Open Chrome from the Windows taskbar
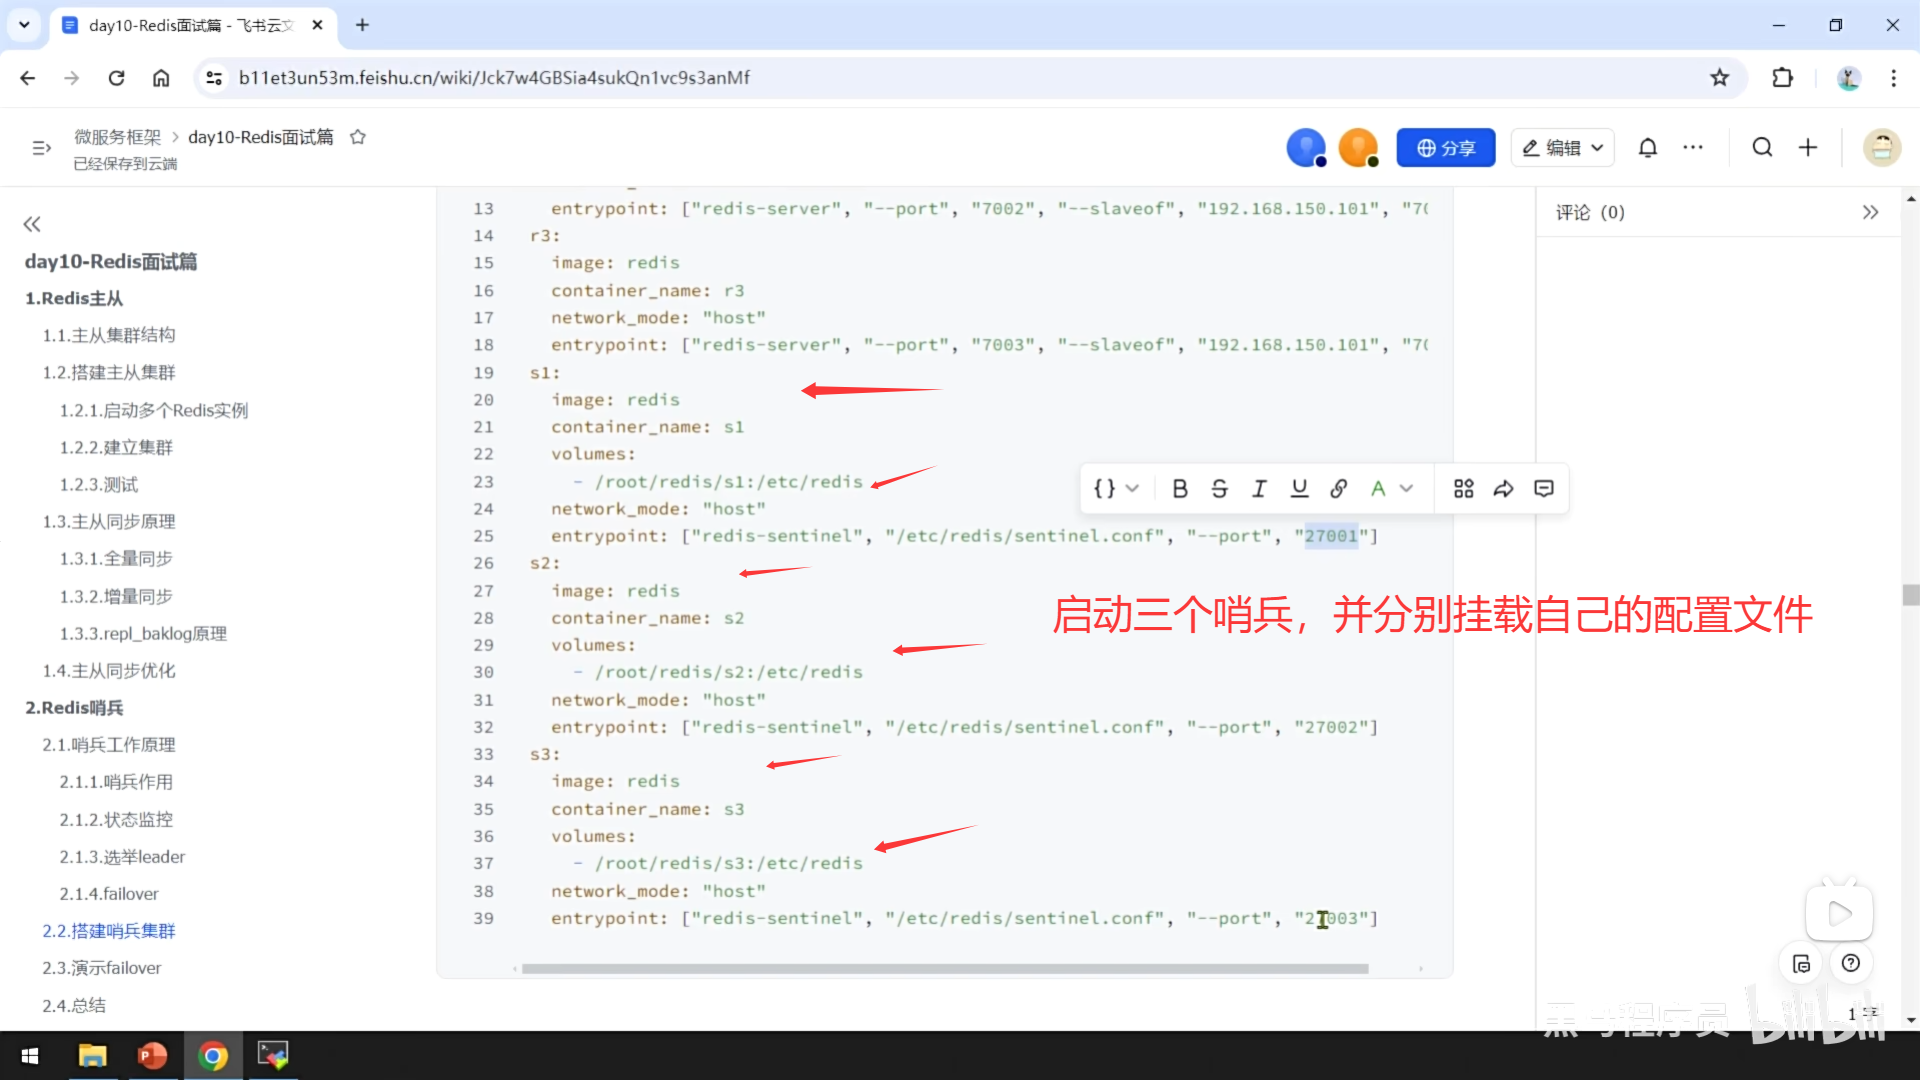Screen dimensions: 1920x1080 point(212,1056)
